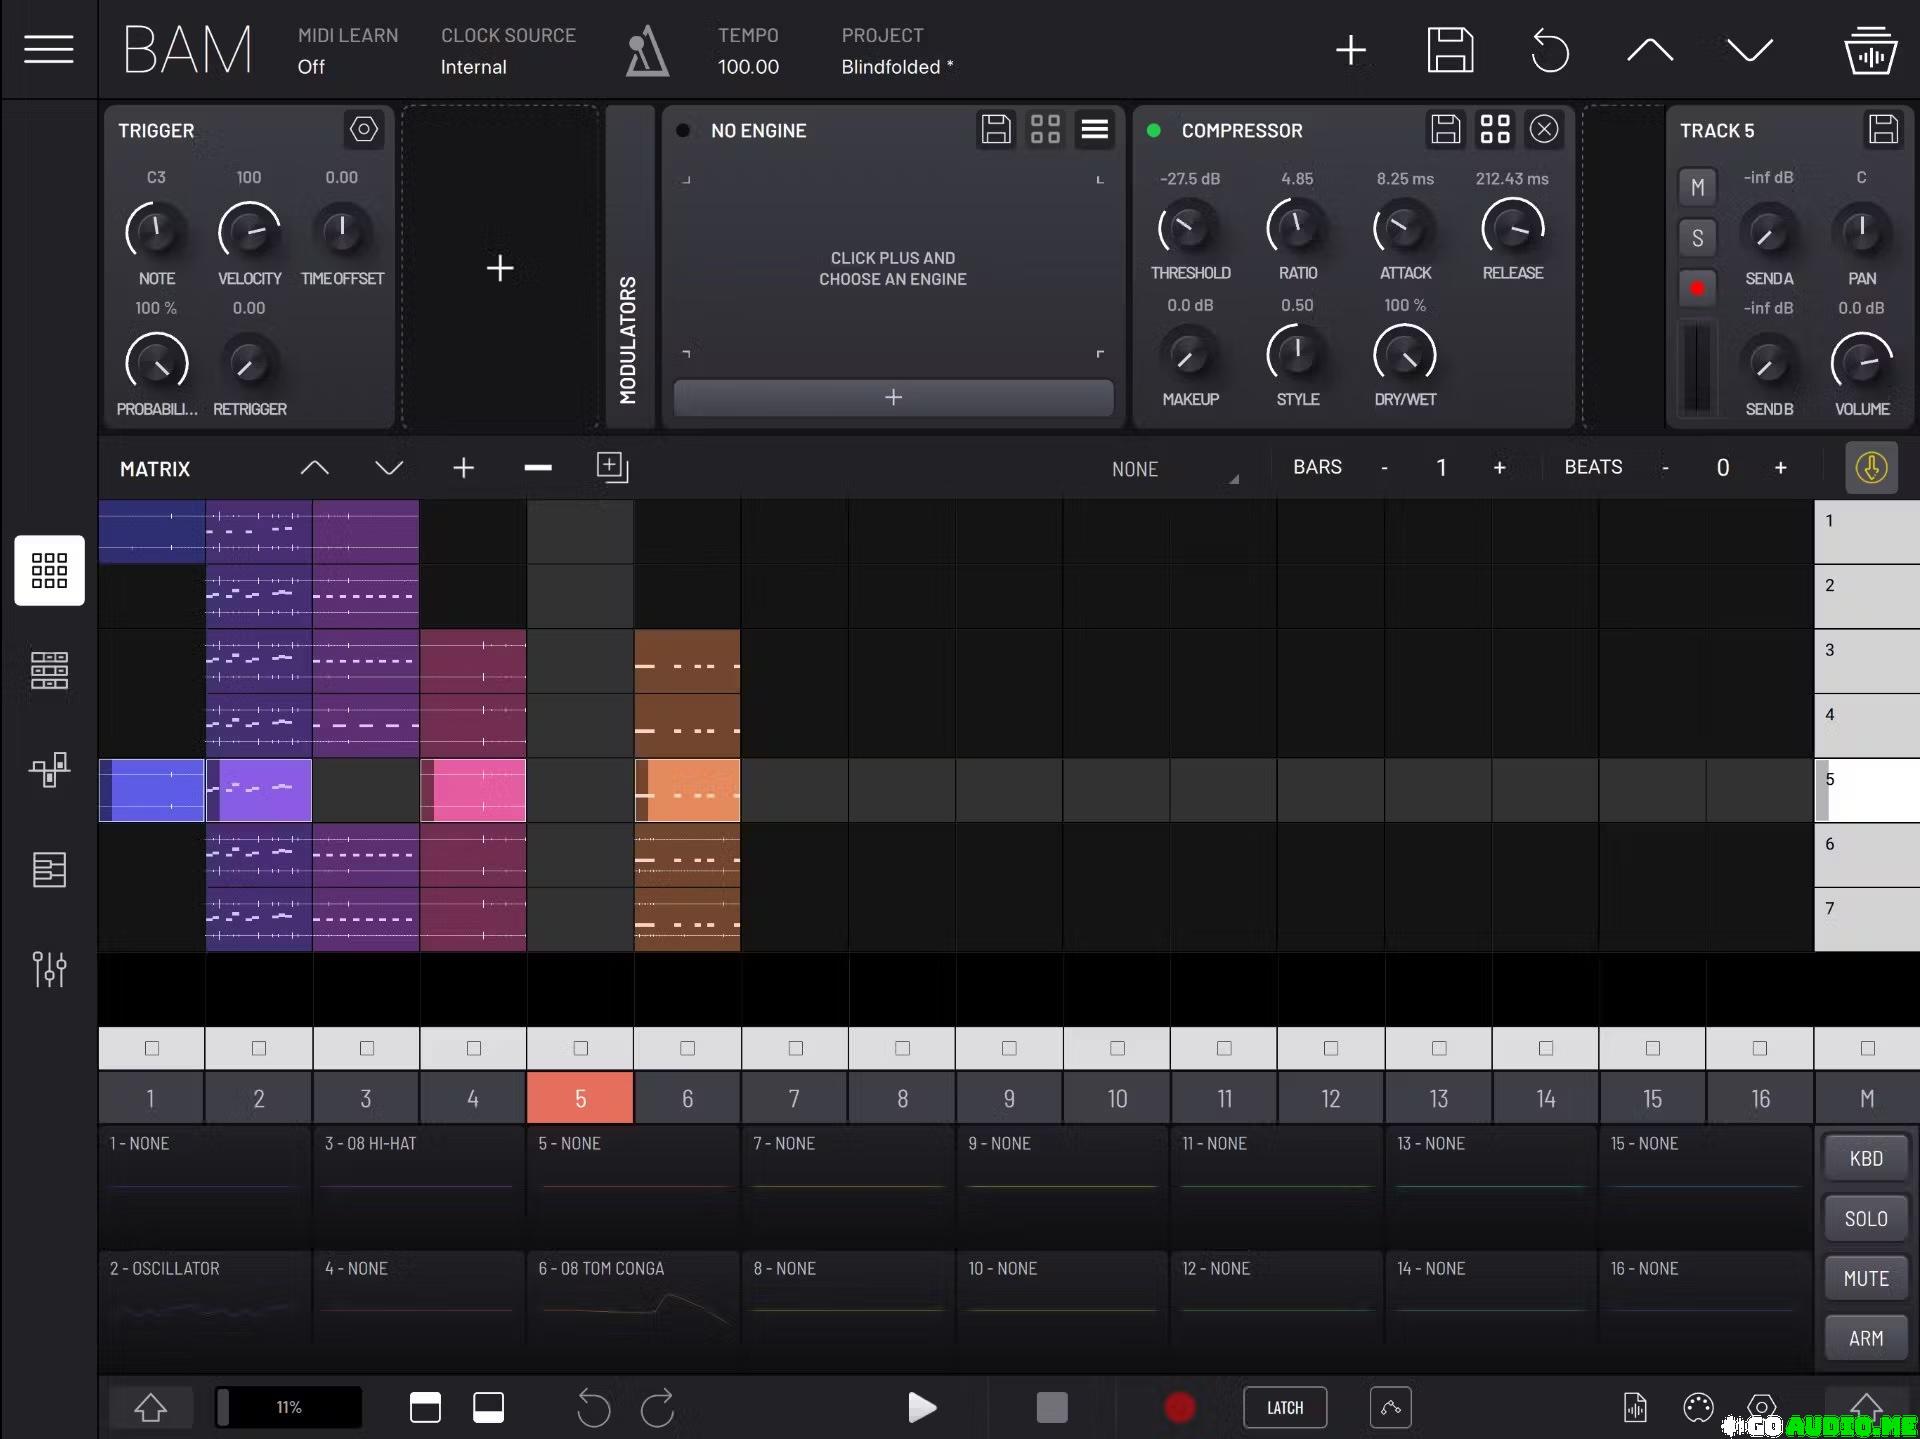Click the duplicate pattern icon in Matrix bar
The image size is (1920, 1439).
tap(612, 467)
